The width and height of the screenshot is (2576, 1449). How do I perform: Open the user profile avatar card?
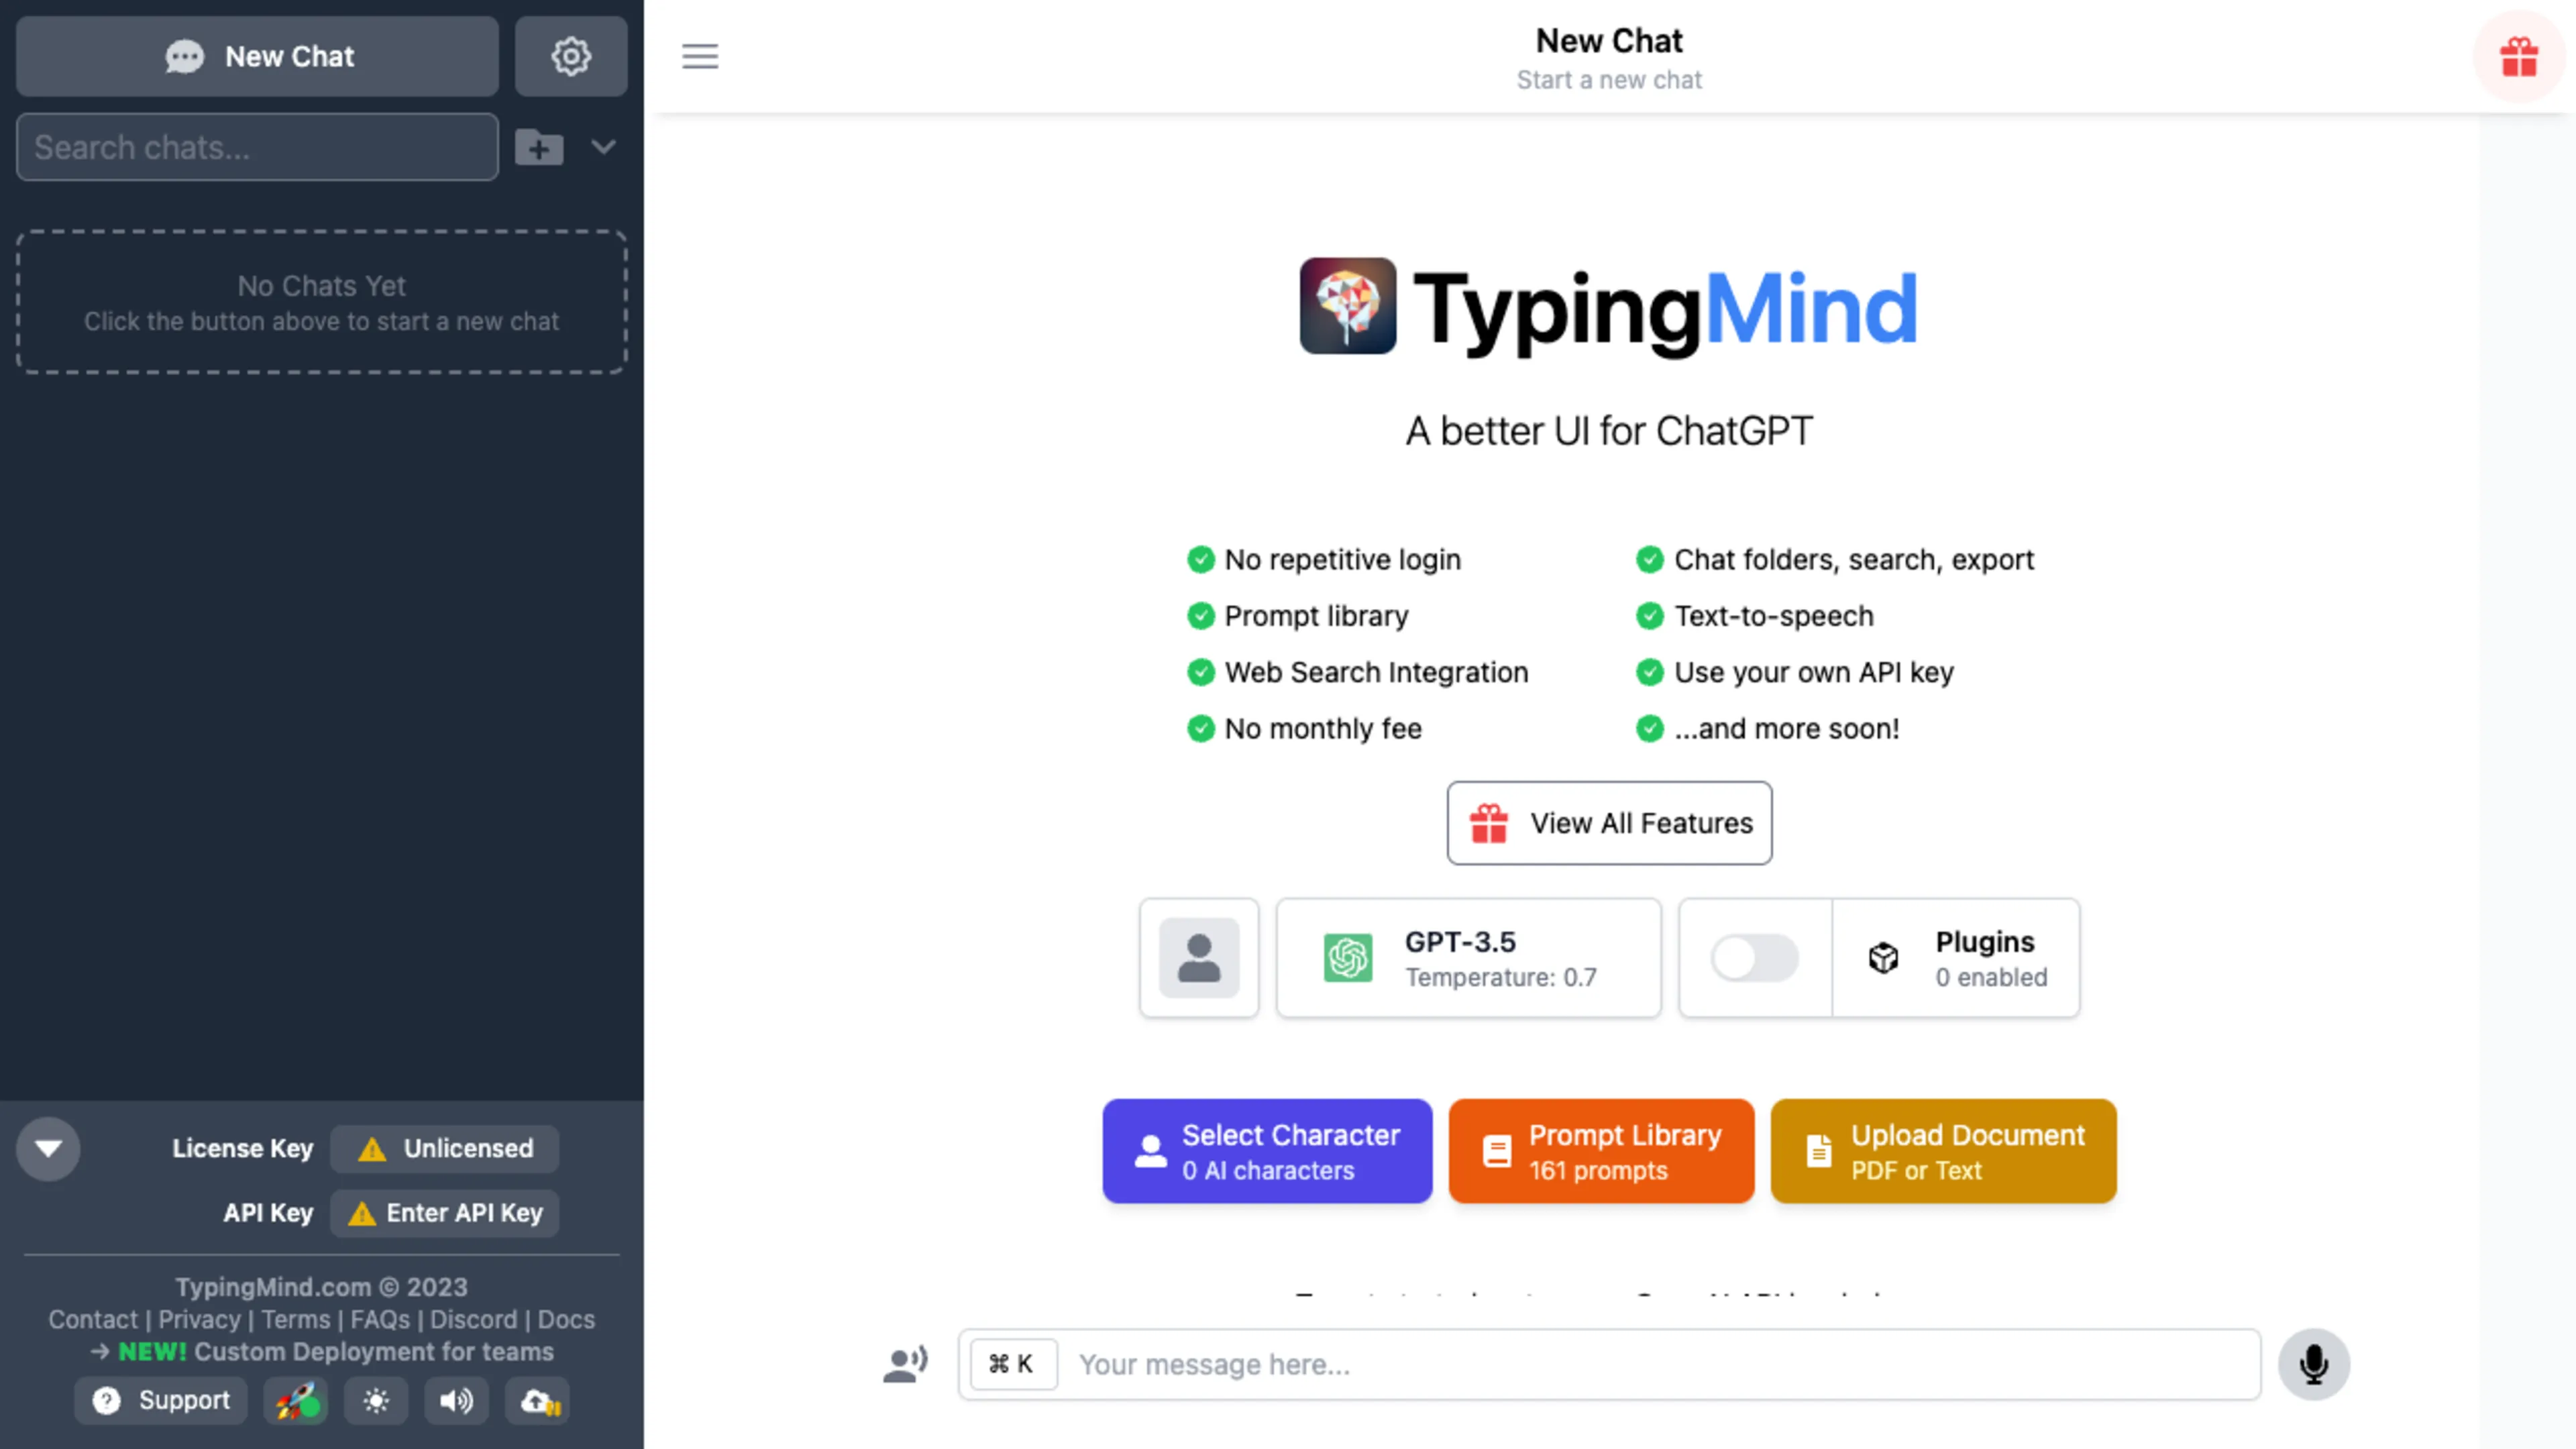coord(1199,958)
